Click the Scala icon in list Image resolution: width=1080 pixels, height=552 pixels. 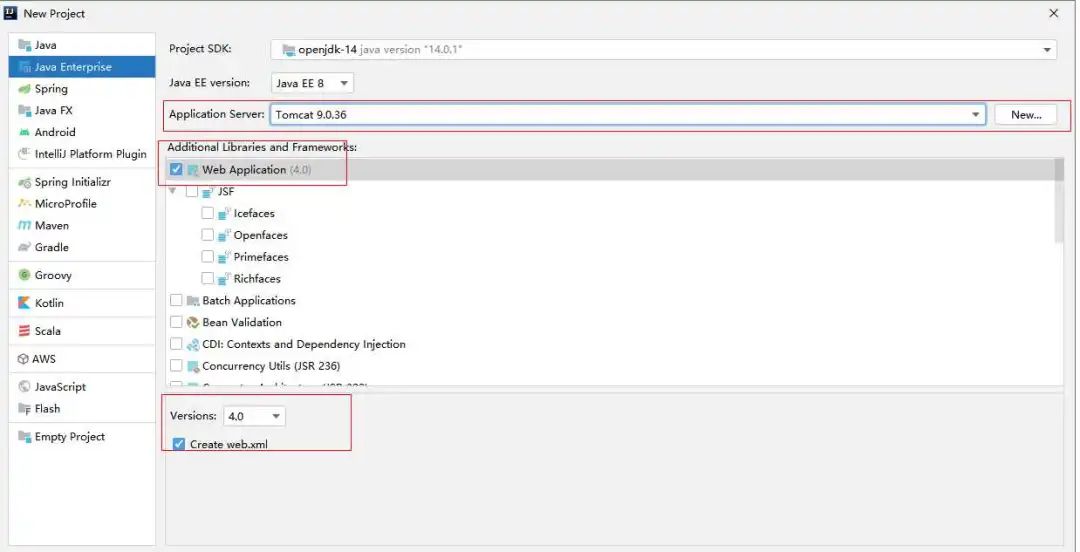point(24,331)
